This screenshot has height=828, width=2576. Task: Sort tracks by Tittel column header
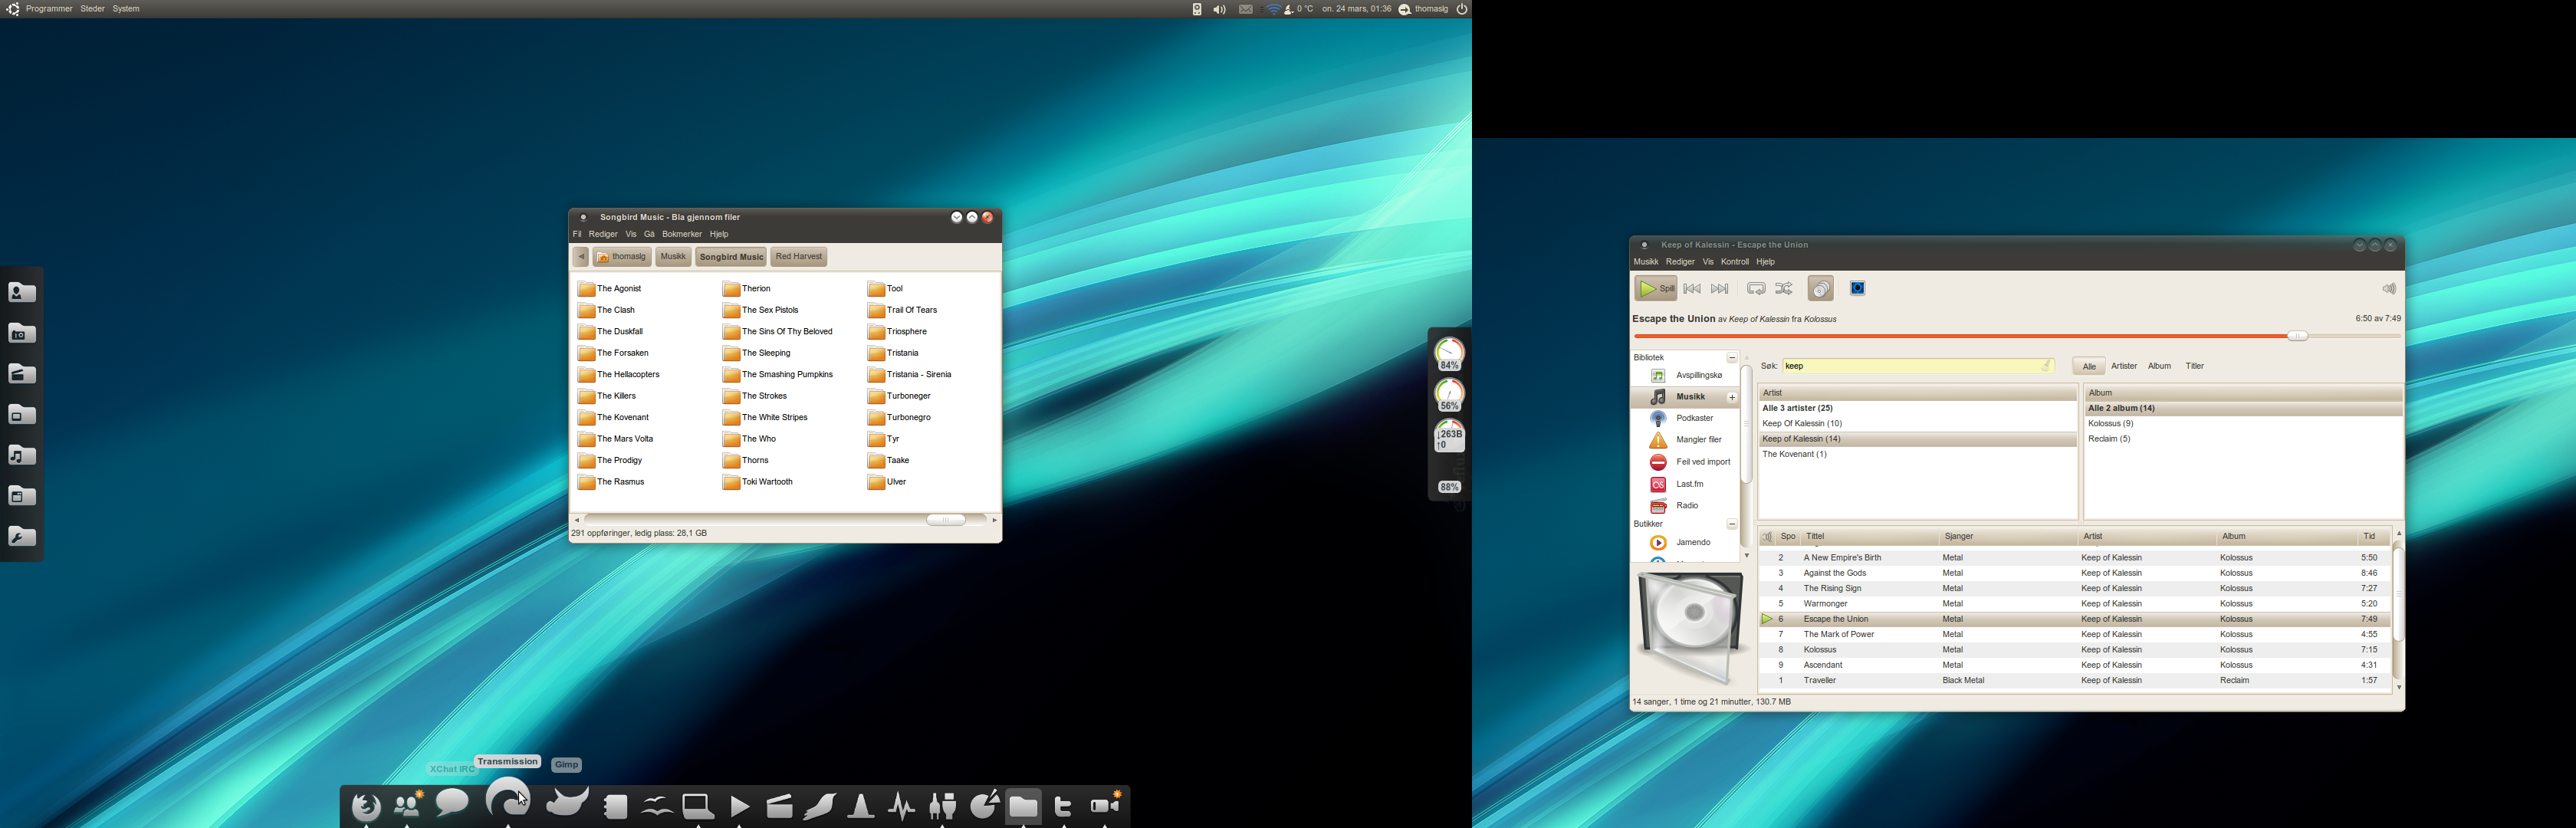click(x=1869, y=537)
